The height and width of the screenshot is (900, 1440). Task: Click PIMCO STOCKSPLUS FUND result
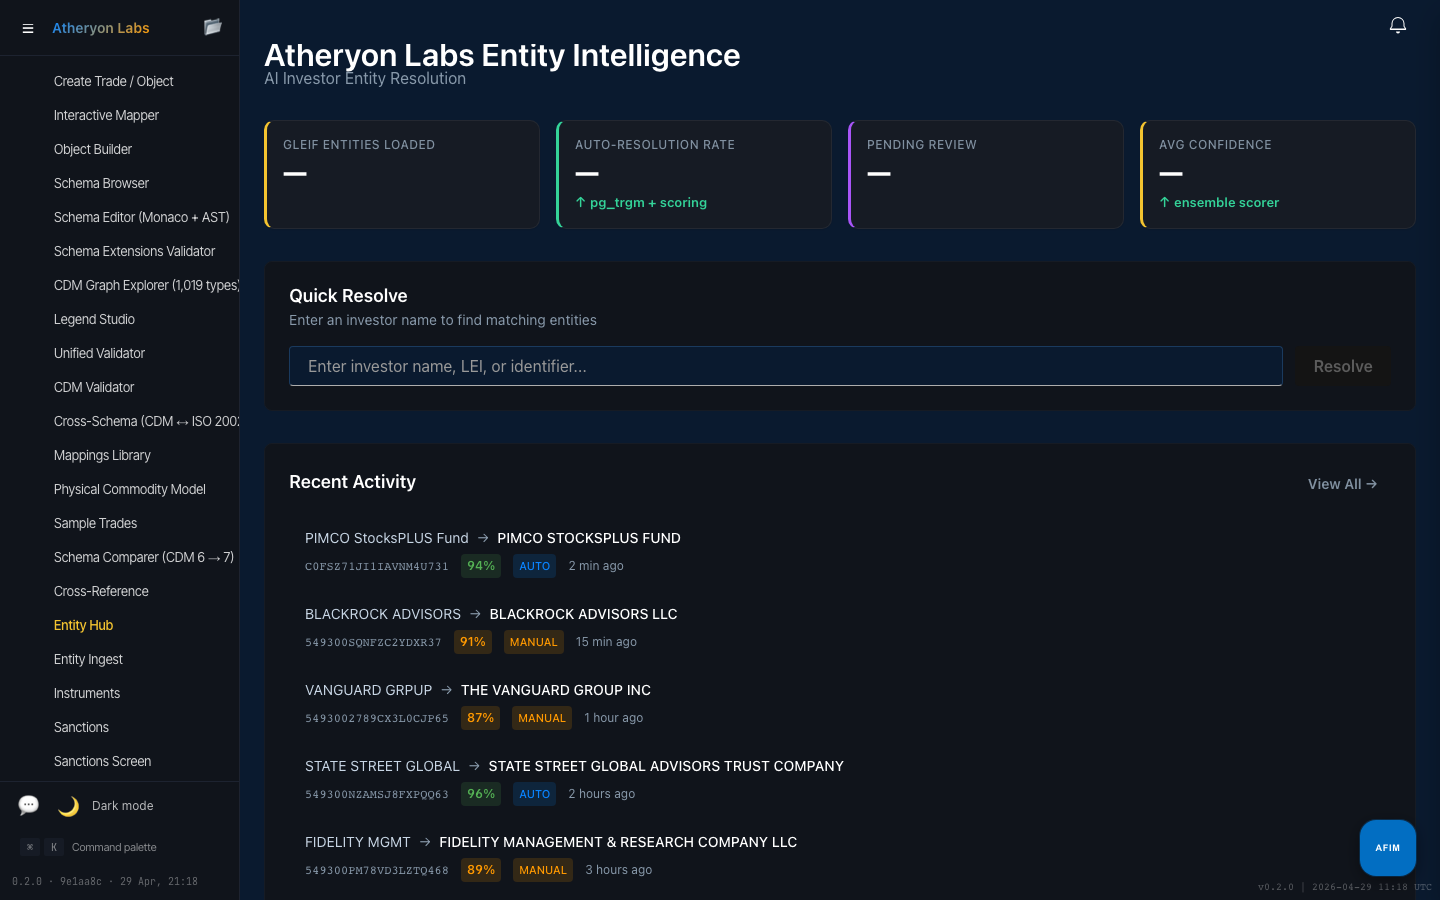(x=589, y=538)
